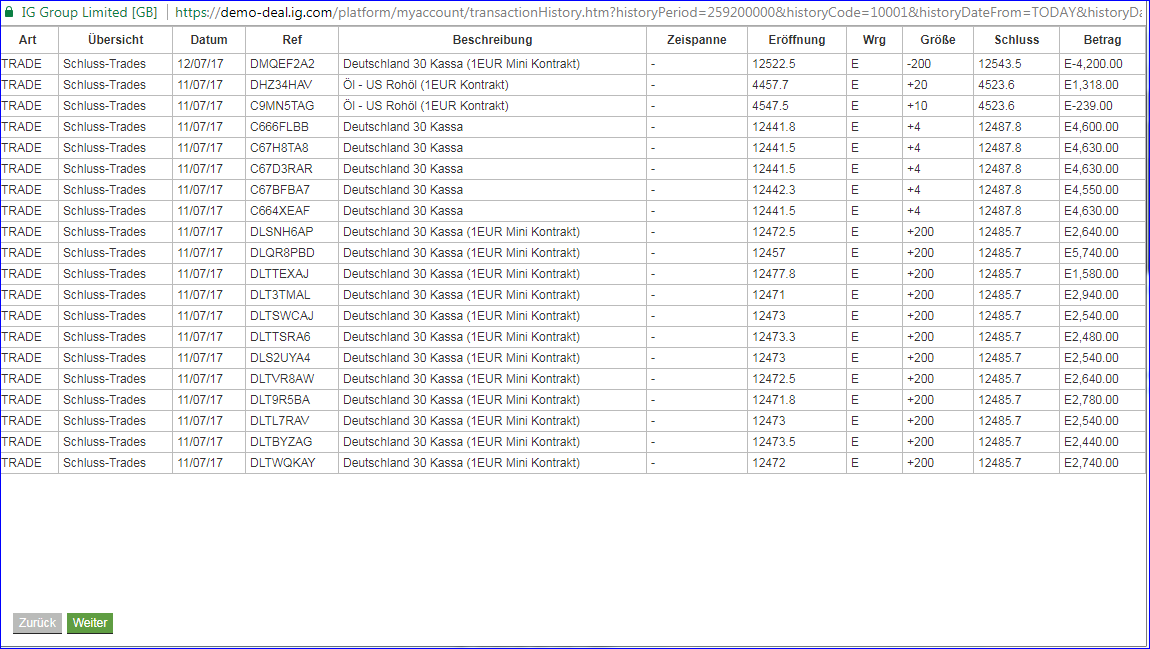Screen dimensions: 1150x649
Task: Click the green padlock security icon
Action: click(9, 12)
